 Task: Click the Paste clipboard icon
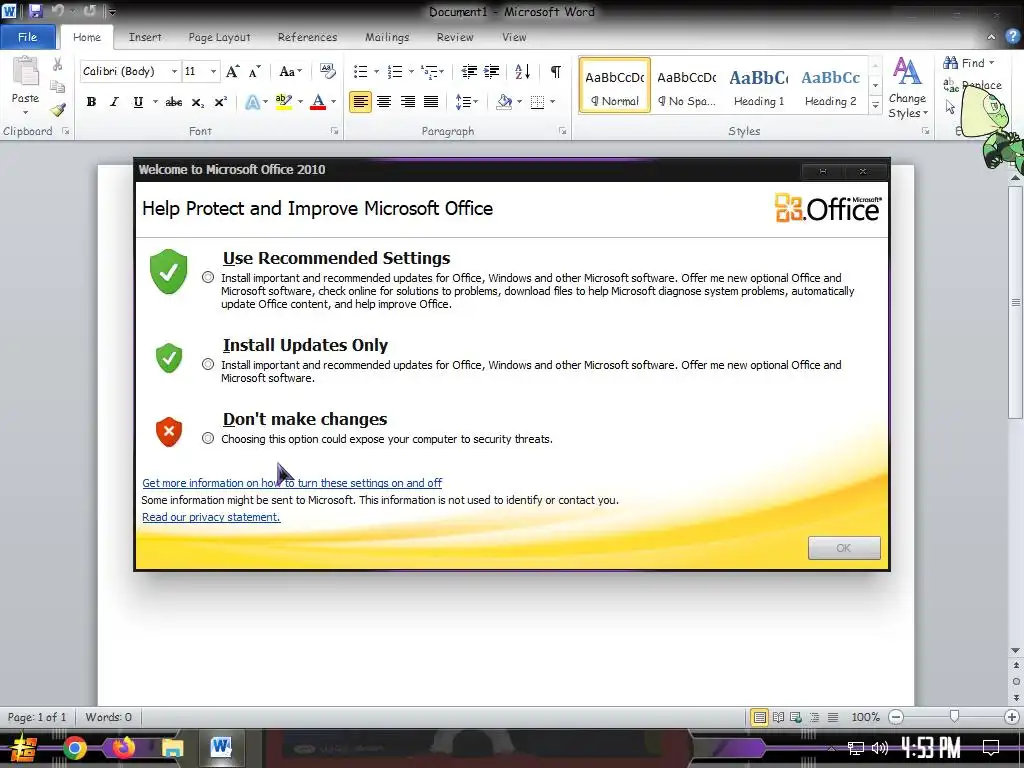coord(25,72)
